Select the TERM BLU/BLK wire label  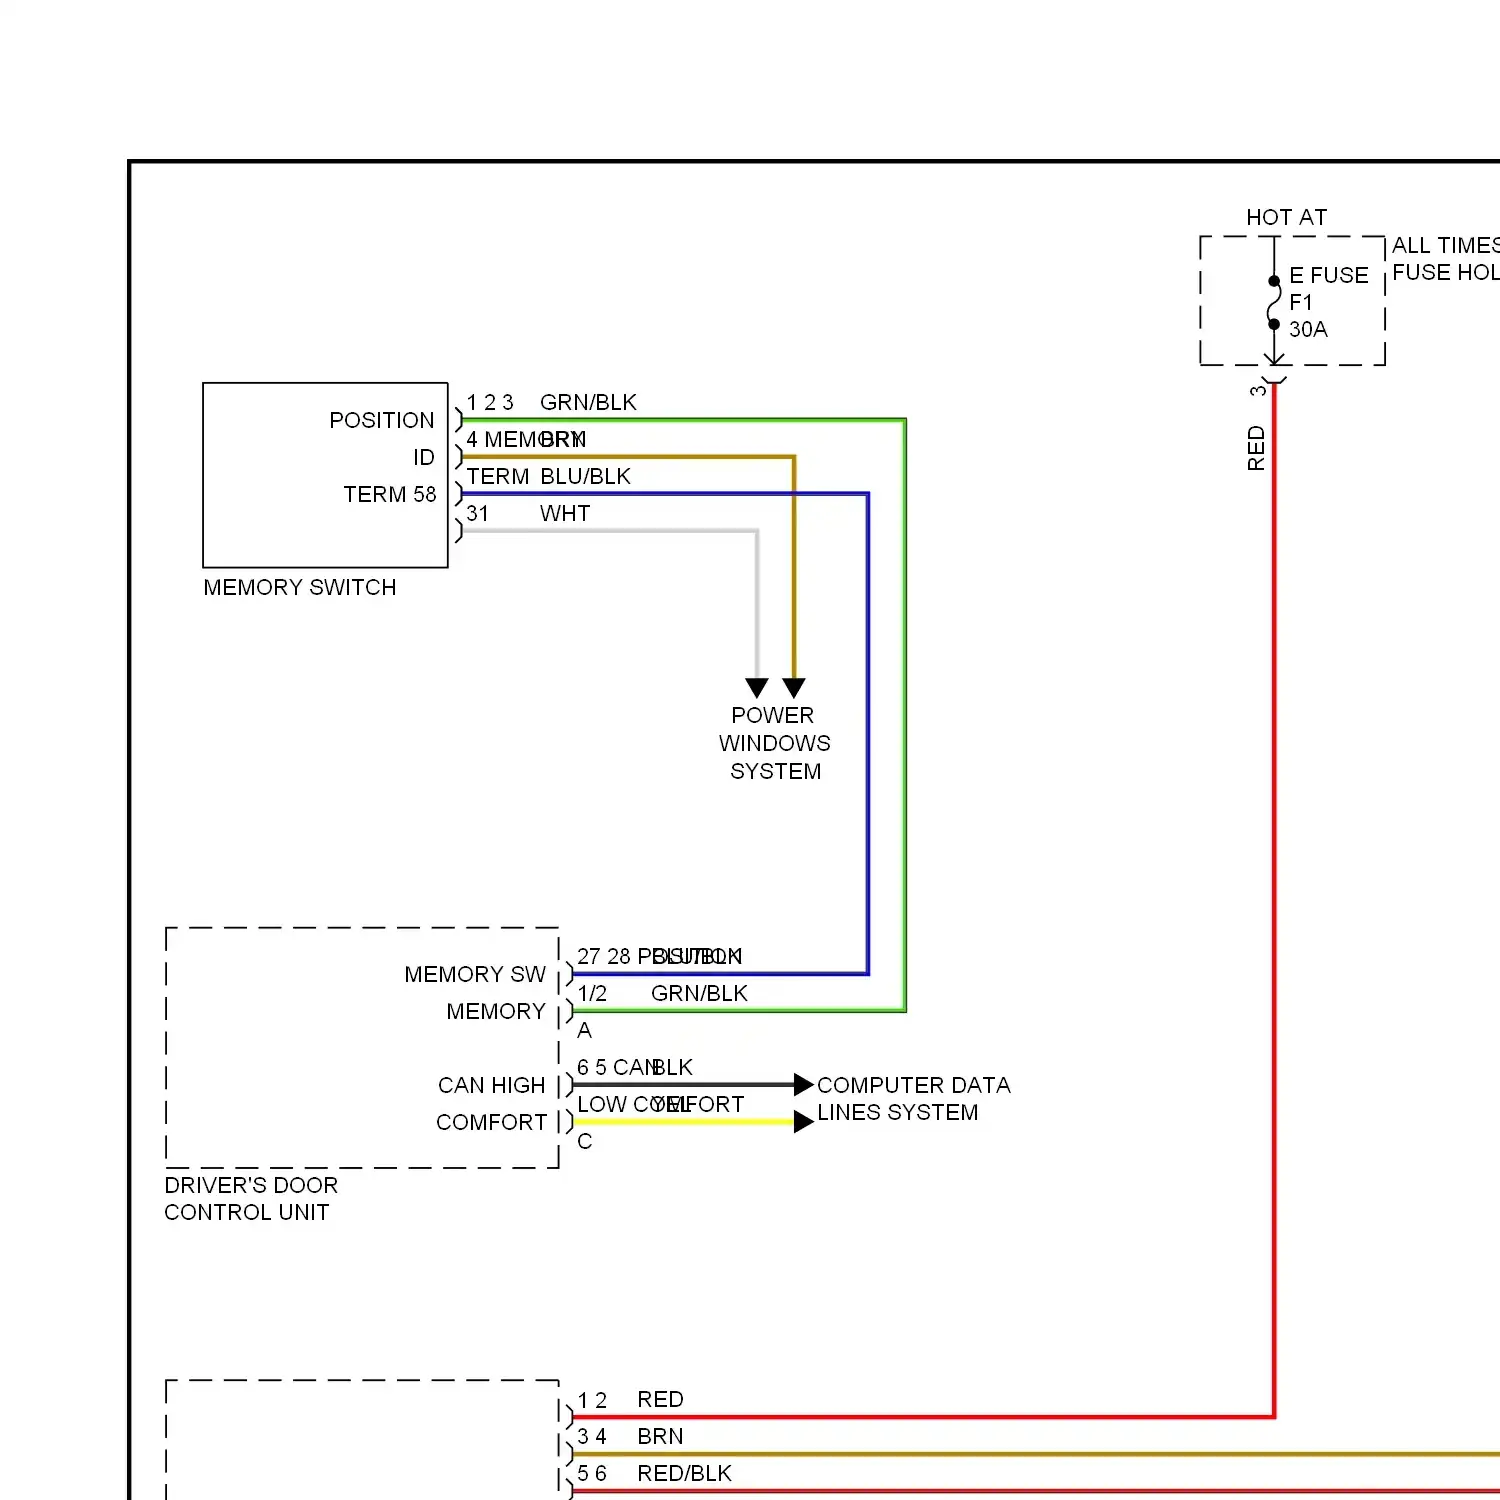point(548,477)
